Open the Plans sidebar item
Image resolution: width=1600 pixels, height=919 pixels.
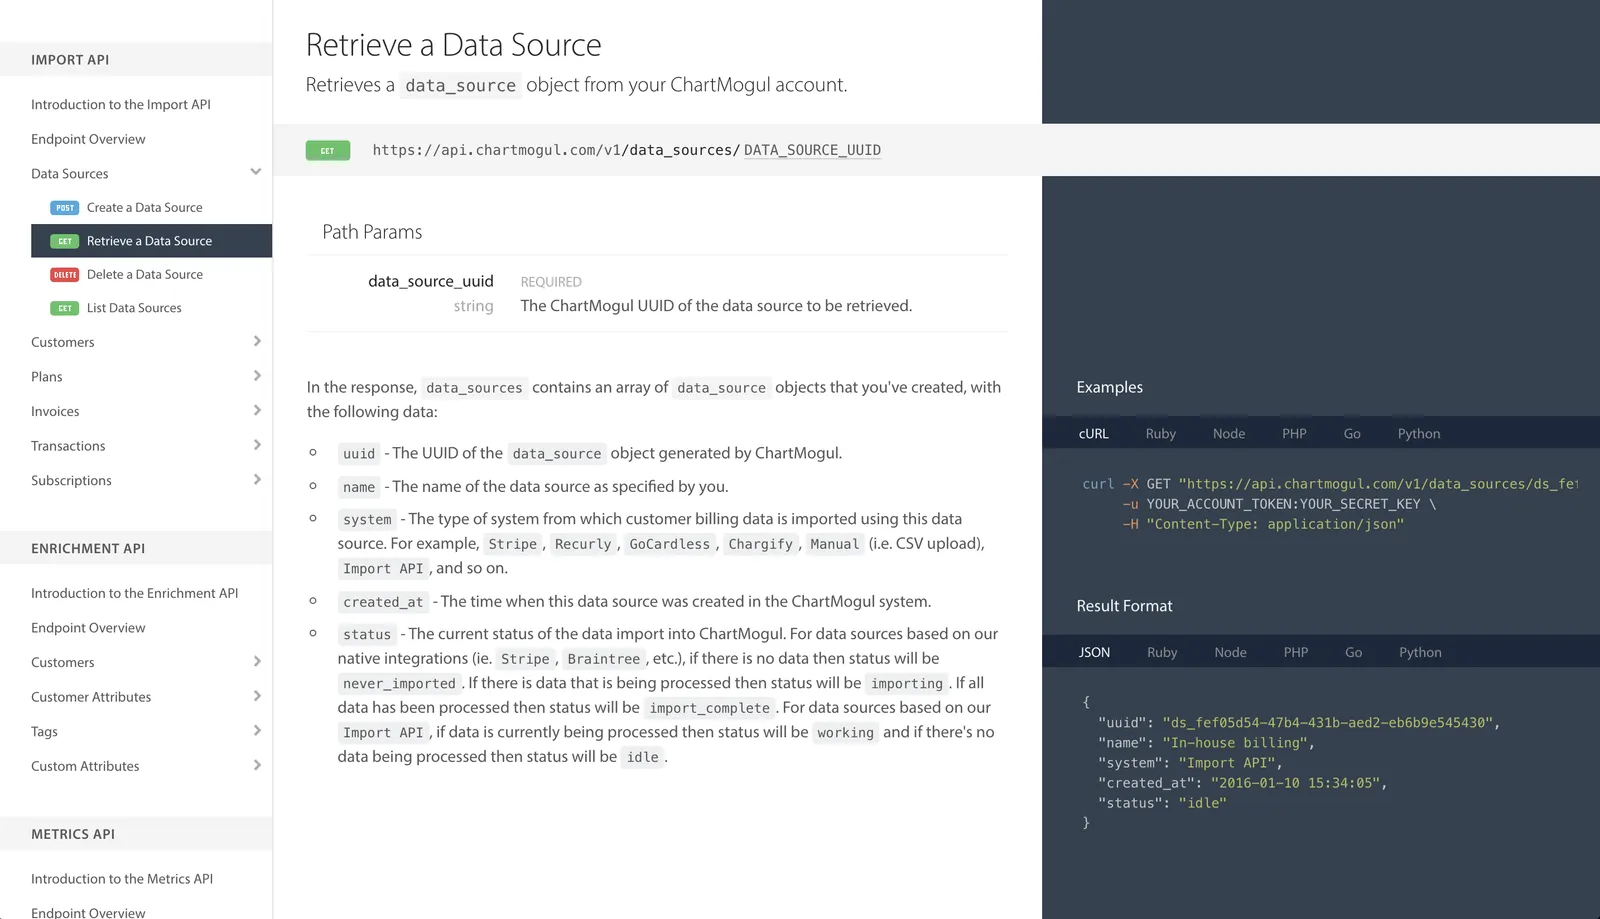(x=47, y=377)
